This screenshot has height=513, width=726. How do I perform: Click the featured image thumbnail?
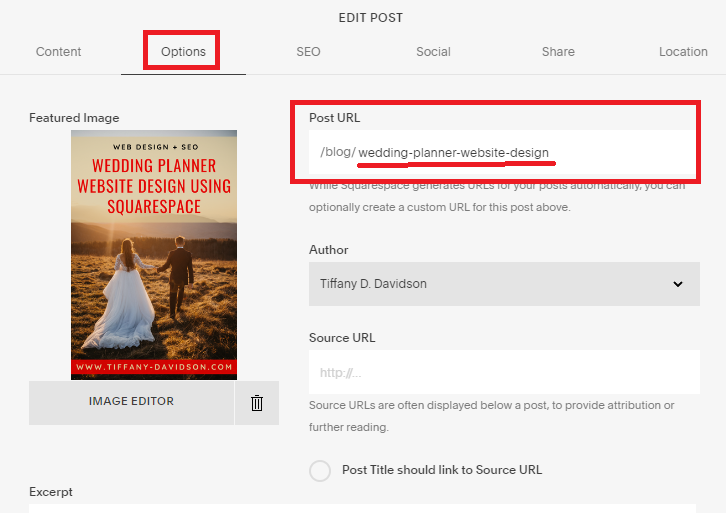(154, 255)
